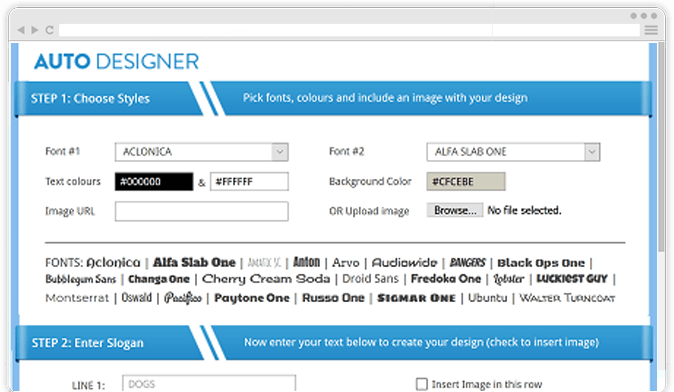Screen dimensions: 674x392
Task: Pick the black #000000 text colour
Action: [154, 181]
